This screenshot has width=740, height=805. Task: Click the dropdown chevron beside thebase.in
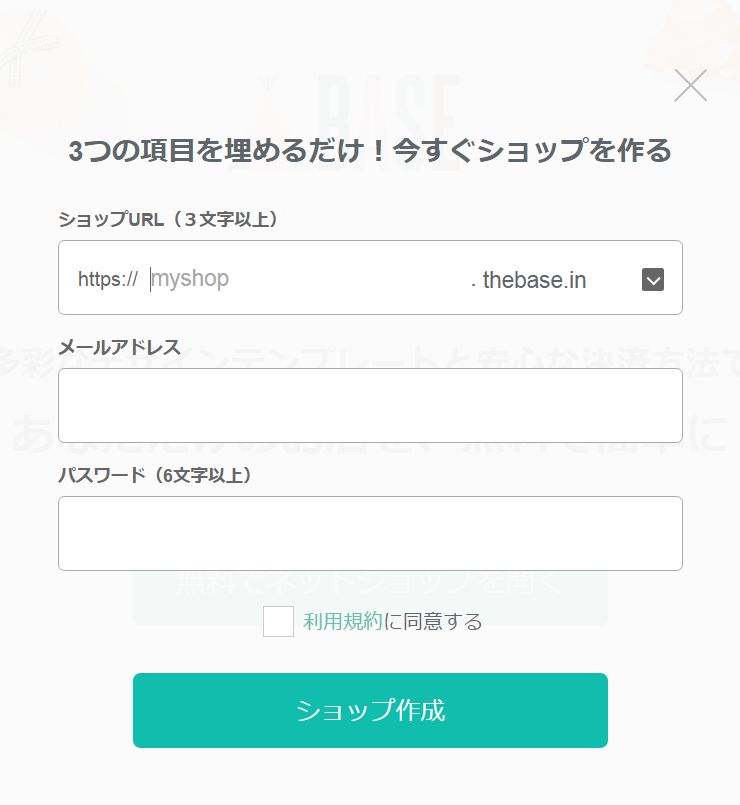tap(653, 279)
